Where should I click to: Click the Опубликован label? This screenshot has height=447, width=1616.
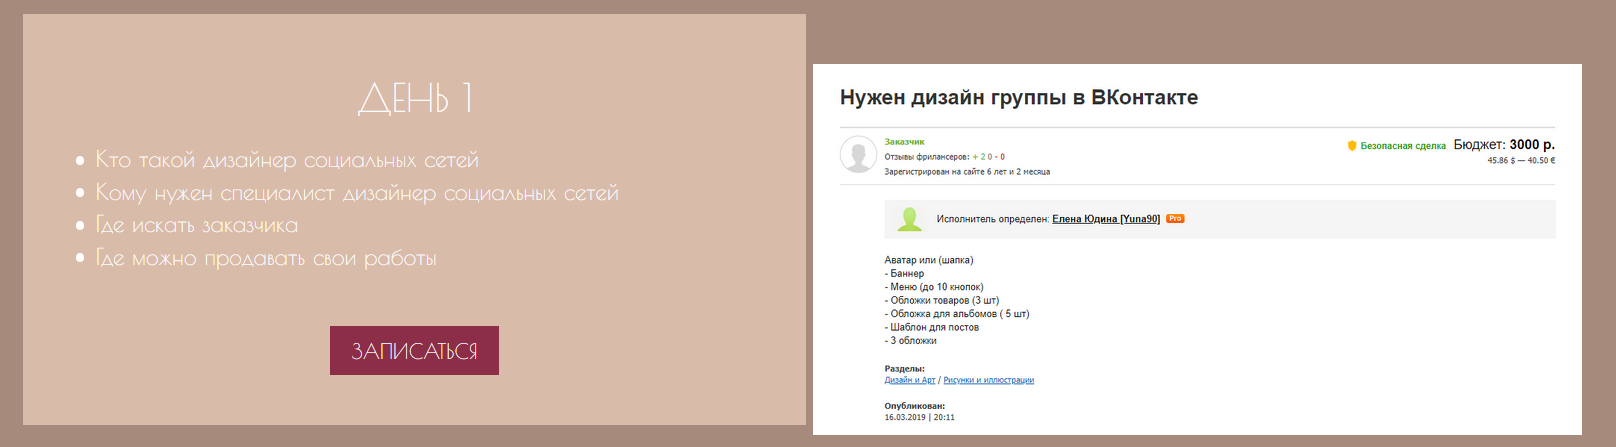point(914,406)
